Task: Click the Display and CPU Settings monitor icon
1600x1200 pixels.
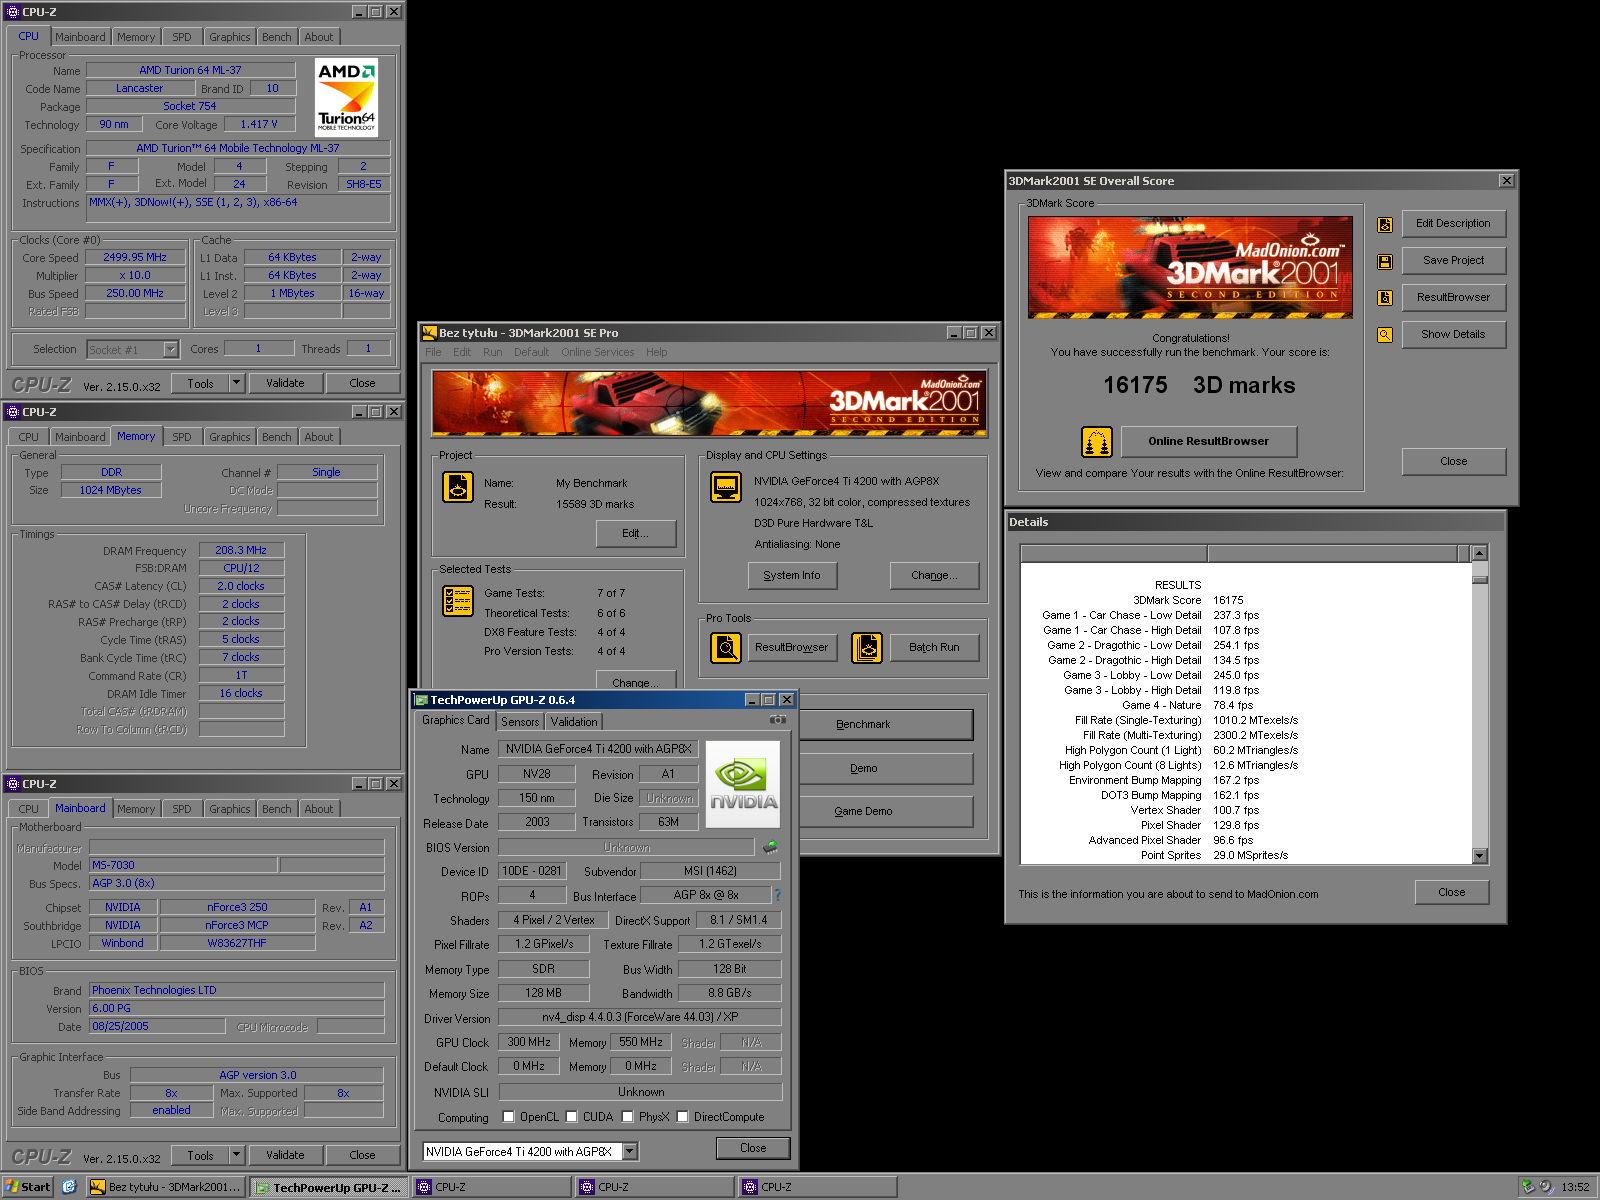Action: click(725, 487)
